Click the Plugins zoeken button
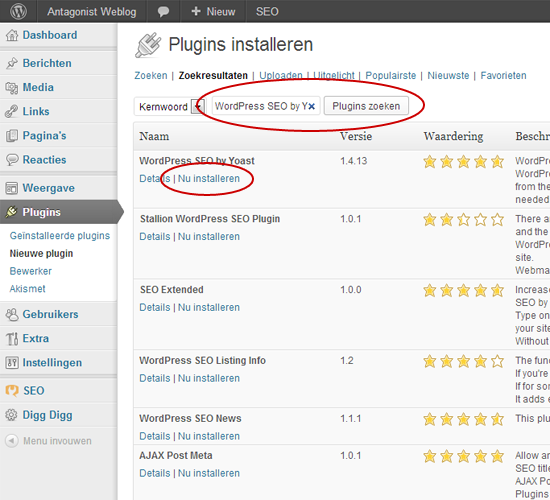 pos(366,106)
